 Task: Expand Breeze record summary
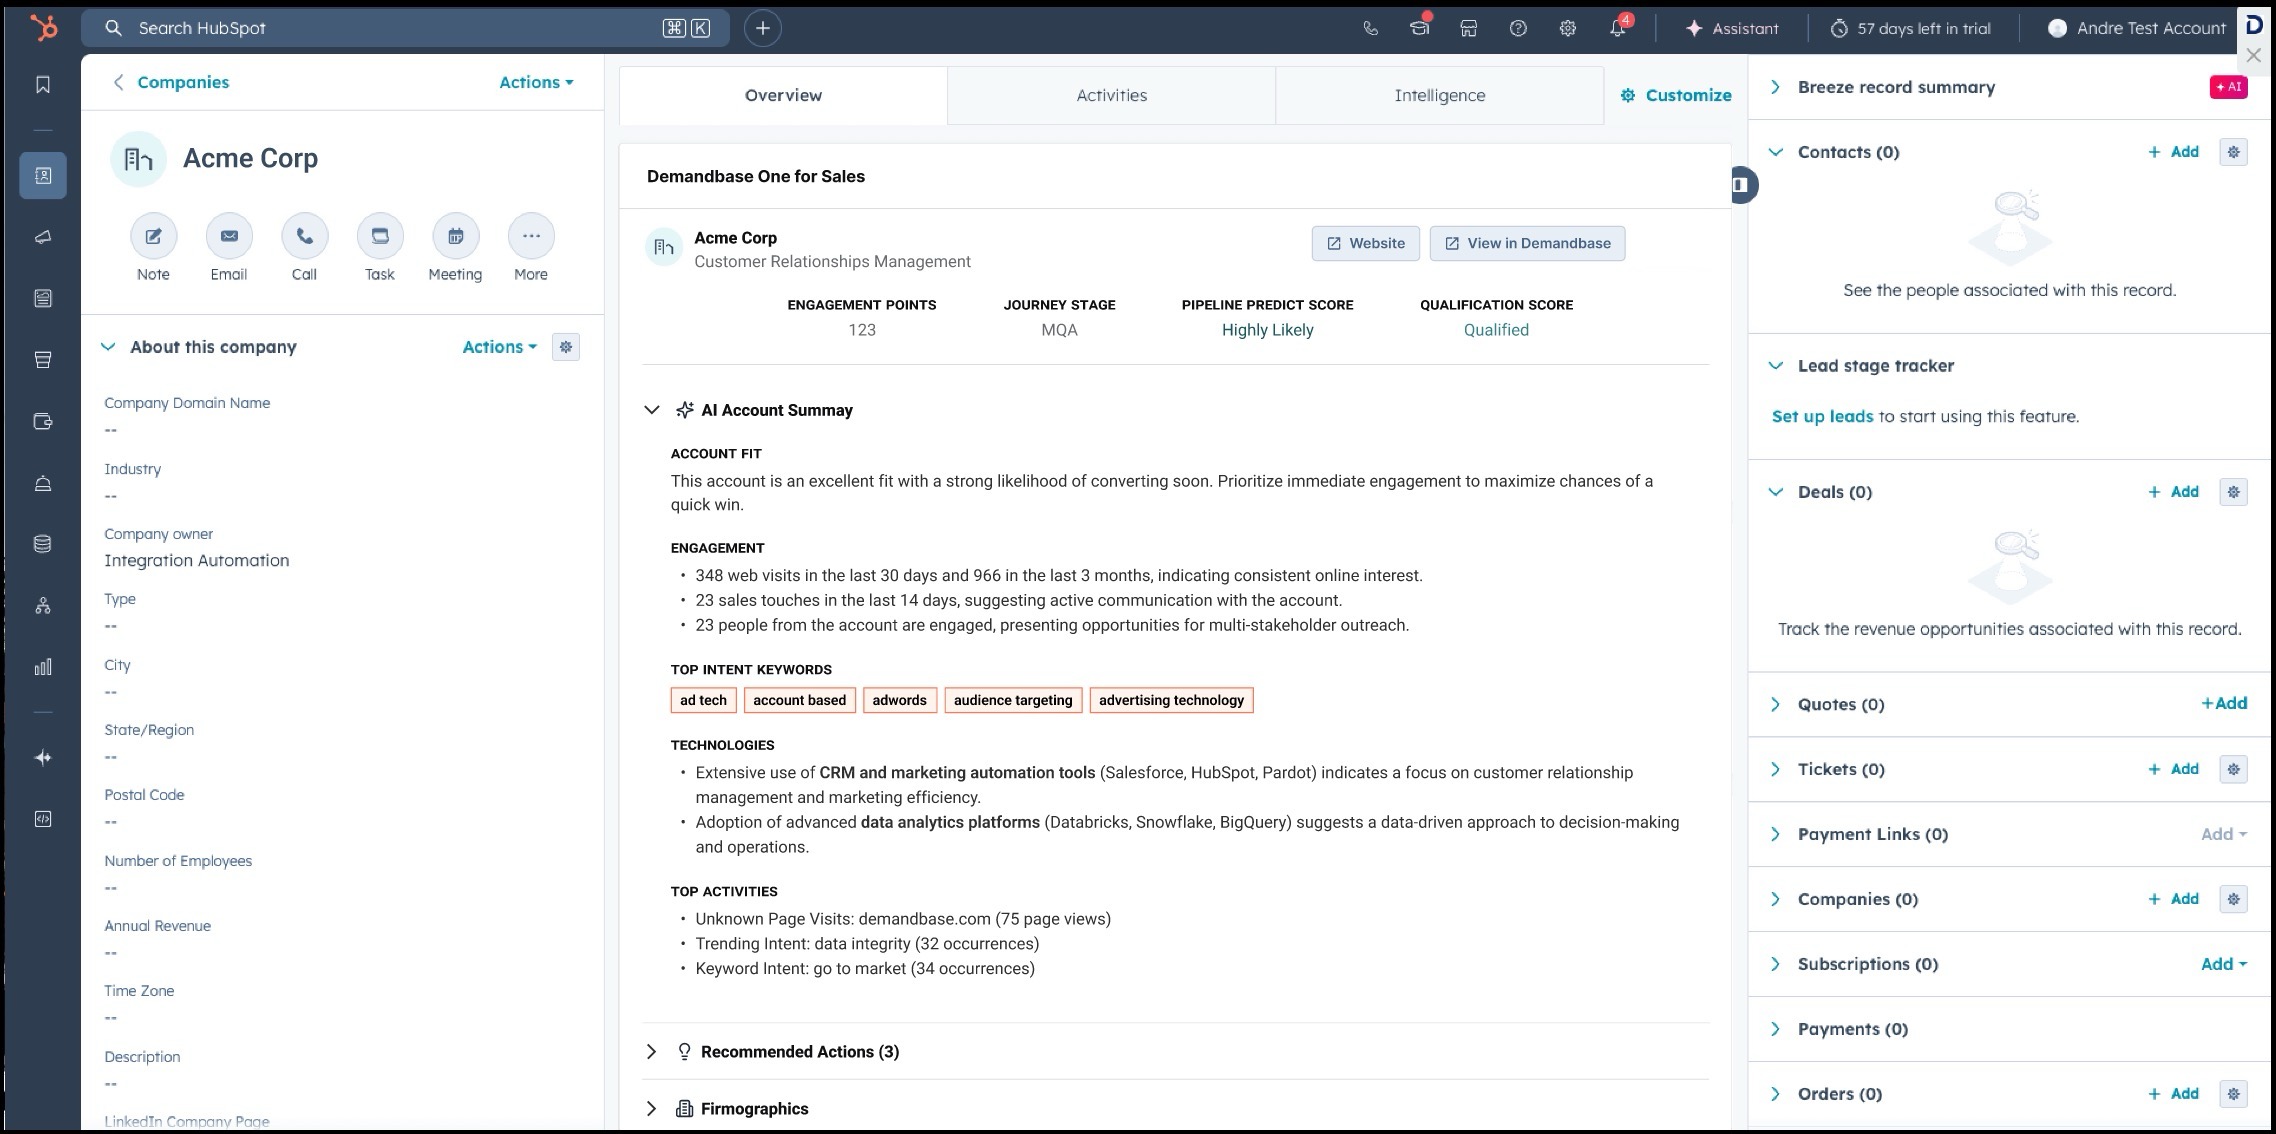(1775, 87)
